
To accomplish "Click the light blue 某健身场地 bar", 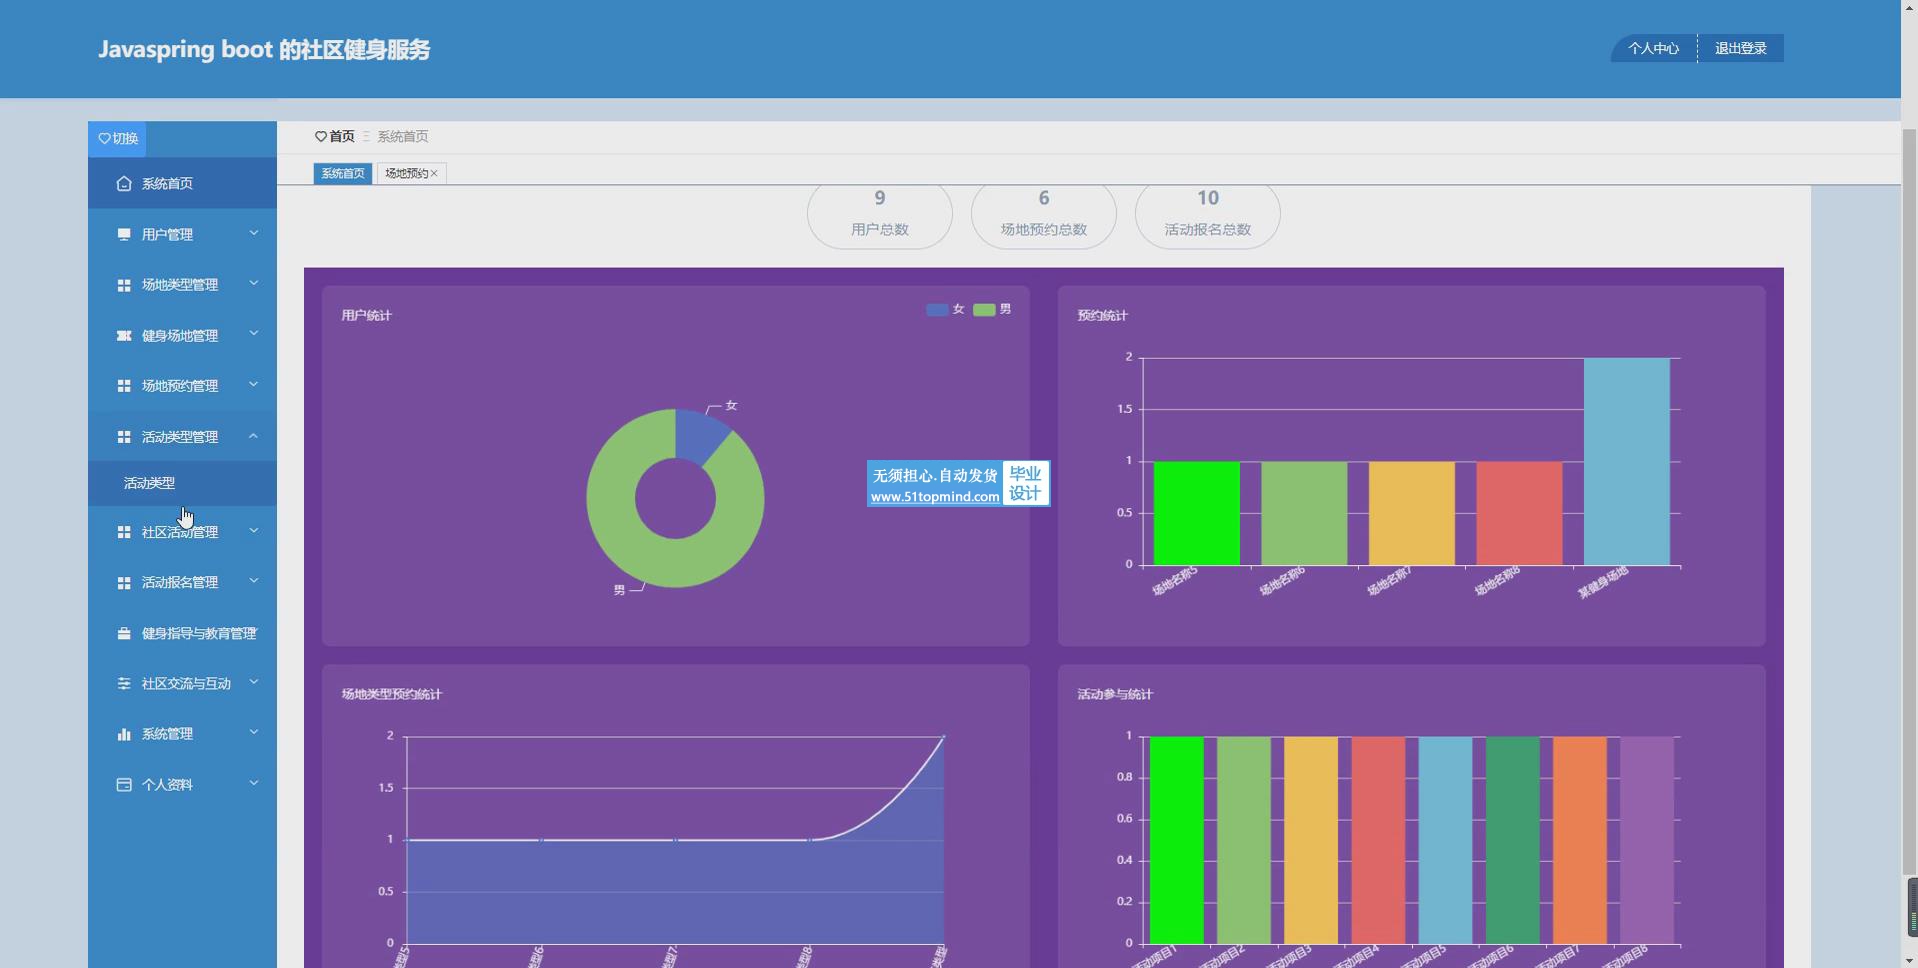I will pyautogui.click(x=1626, y=461).
